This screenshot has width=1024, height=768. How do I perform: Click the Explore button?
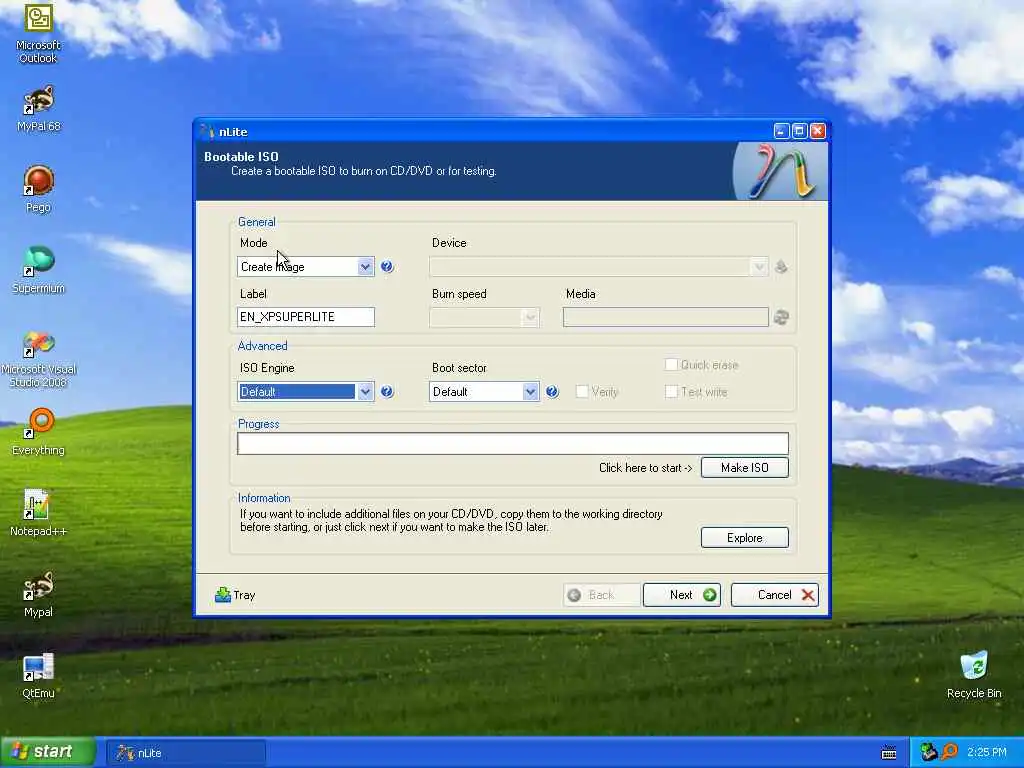click(744, 537)
